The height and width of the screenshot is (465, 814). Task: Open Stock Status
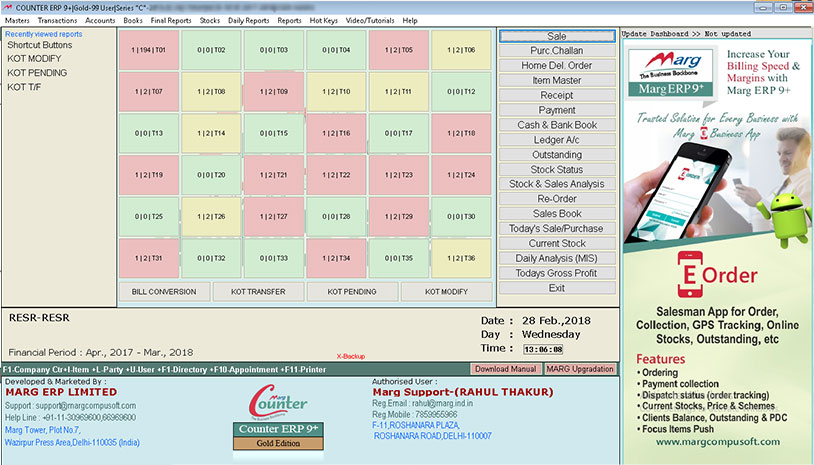557,169
